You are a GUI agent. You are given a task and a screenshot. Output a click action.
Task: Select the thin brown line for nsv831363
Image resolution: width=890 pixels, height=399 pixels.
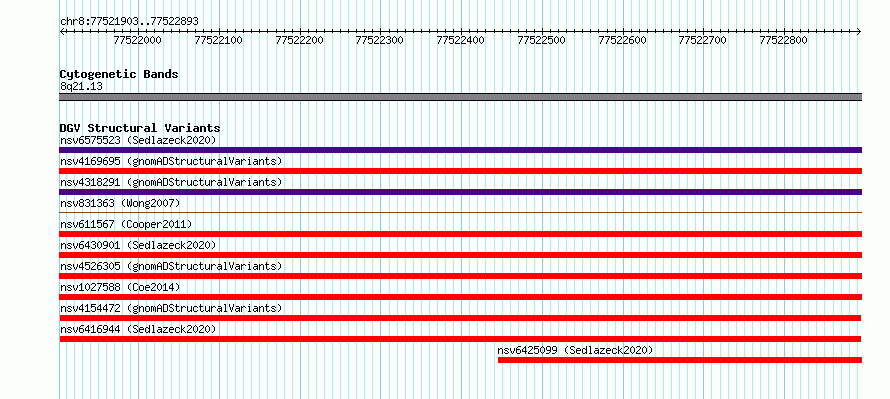pyautogui.click(x=460, y=213)
